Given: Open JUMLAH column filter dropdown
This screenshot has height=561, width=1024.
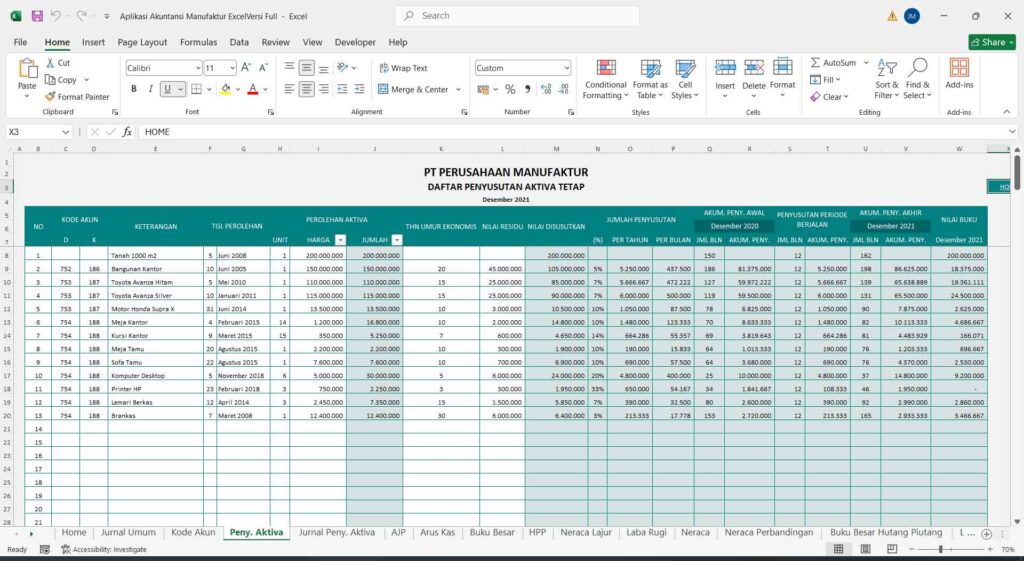Looking at the screenshot, I should [396, 240].
